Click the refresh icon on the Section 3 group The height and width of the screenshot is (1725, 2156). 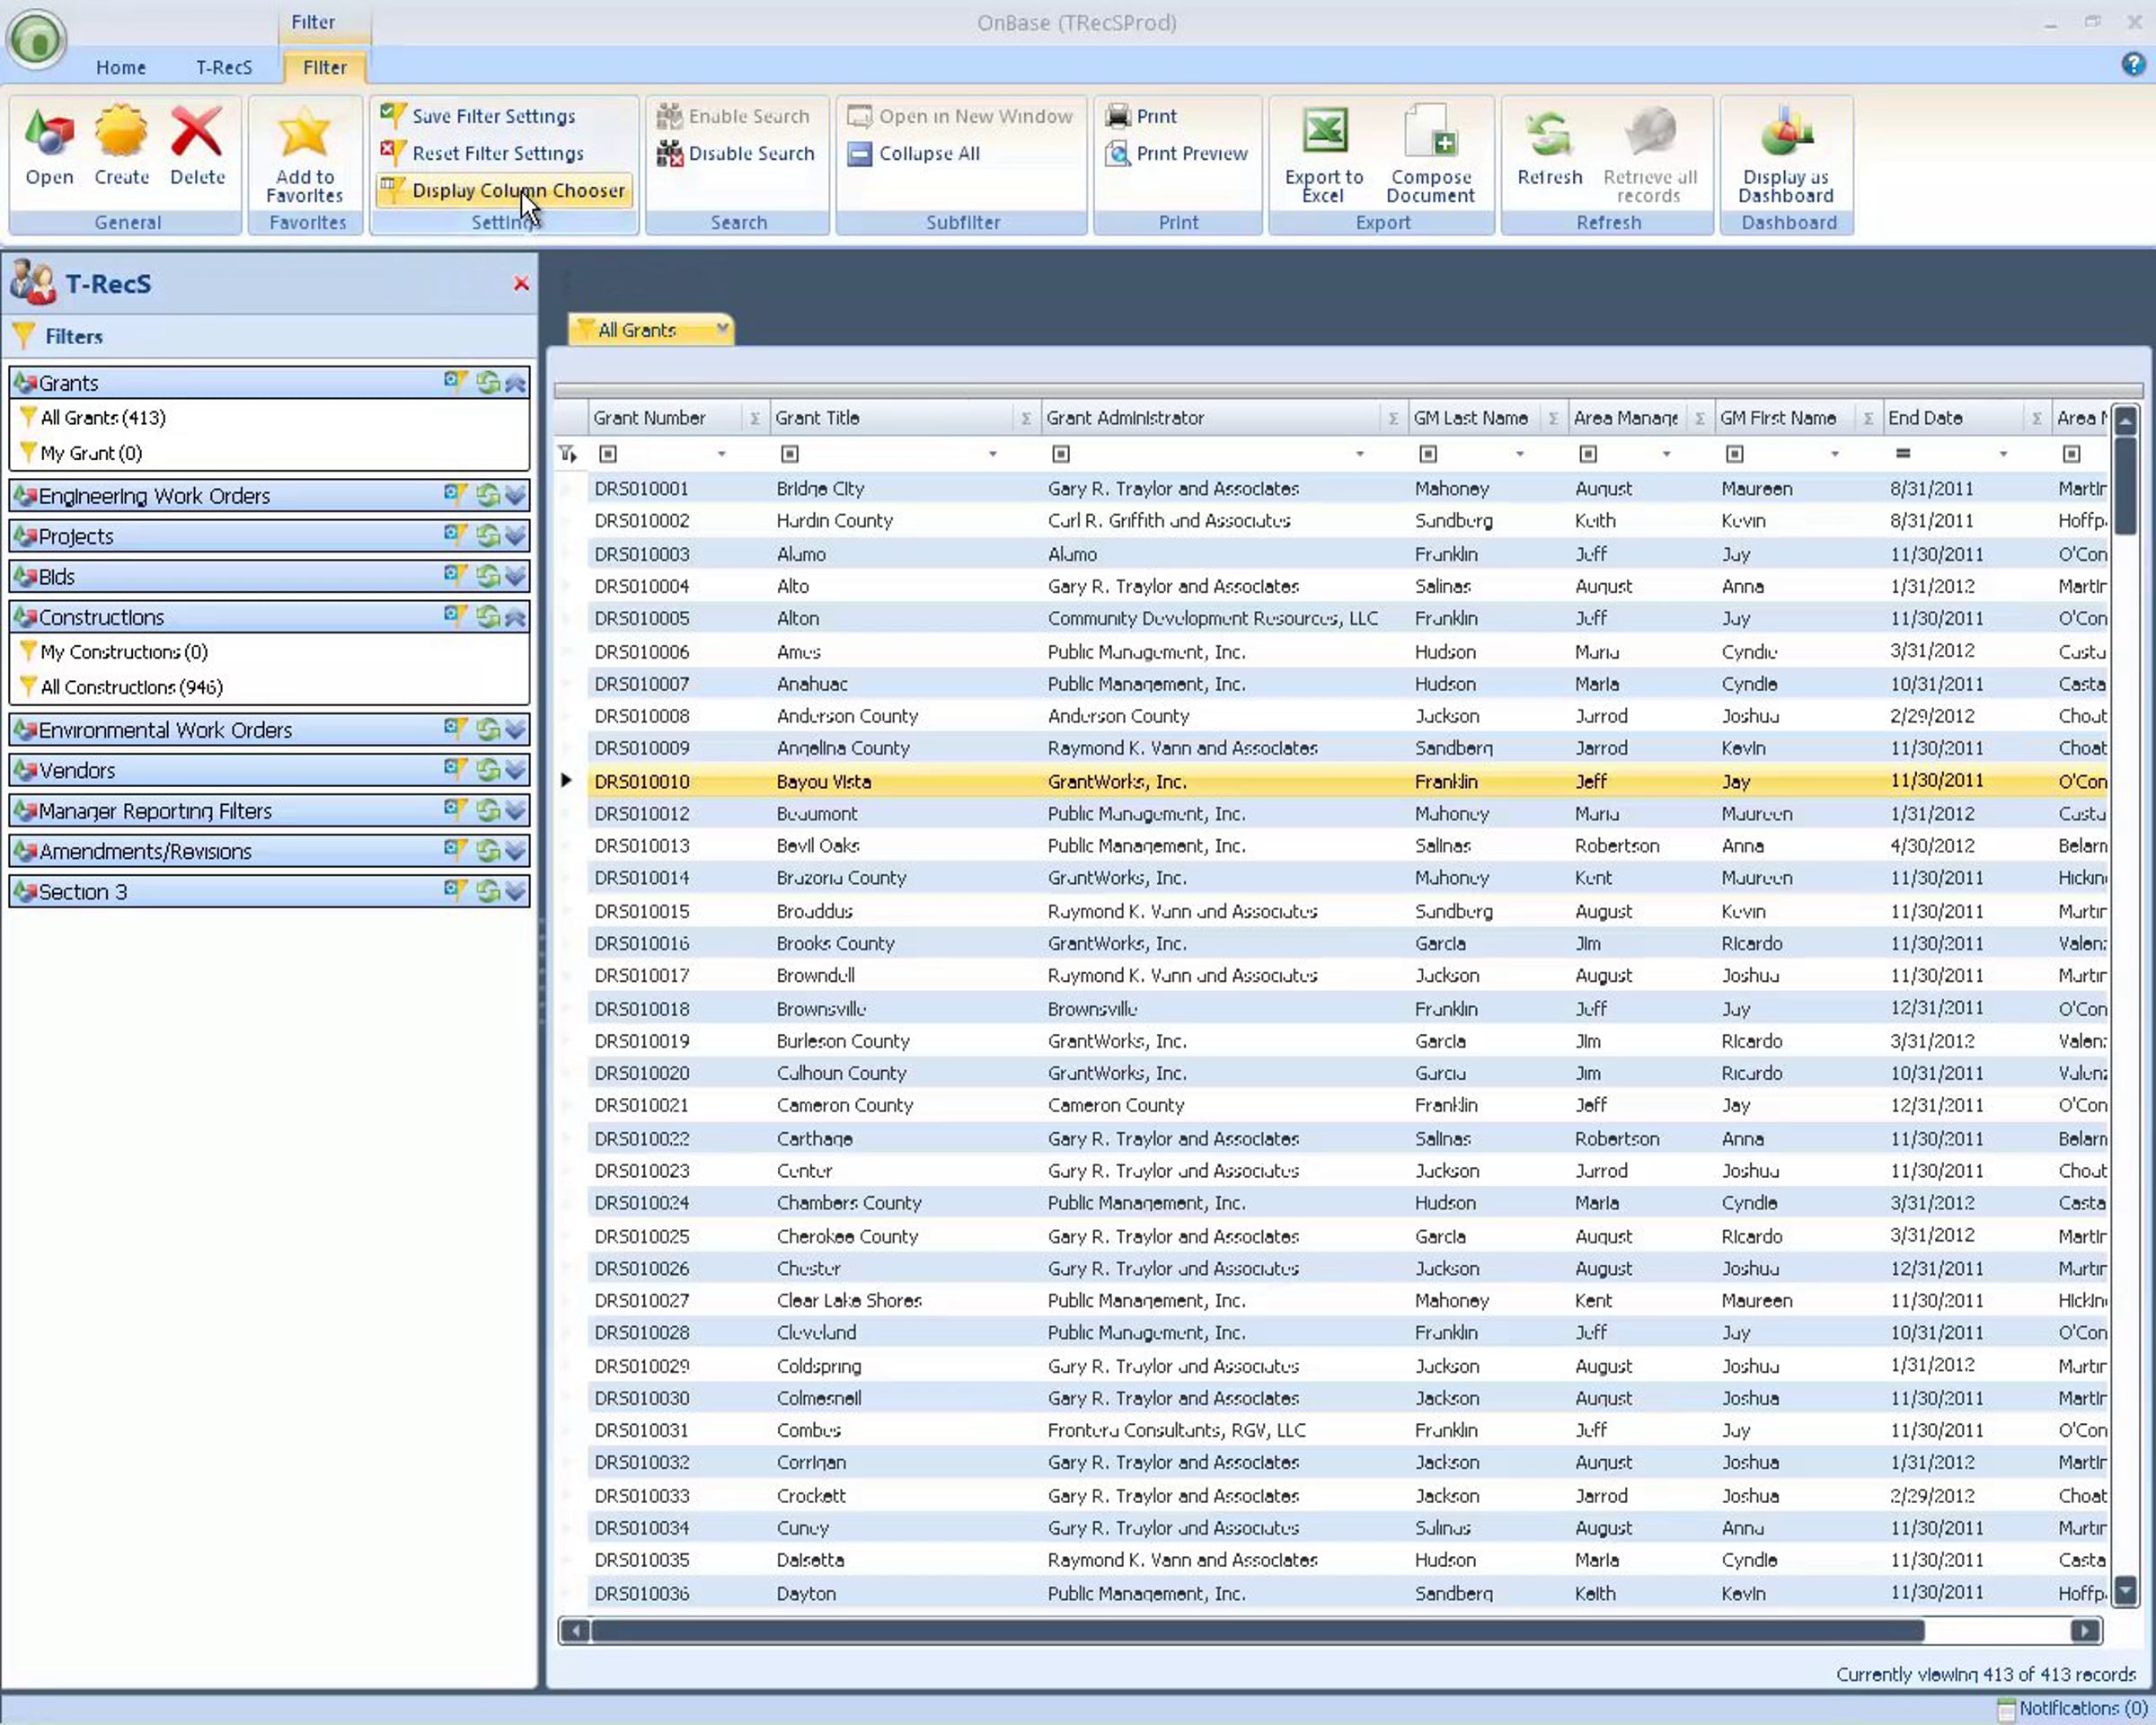487,890
